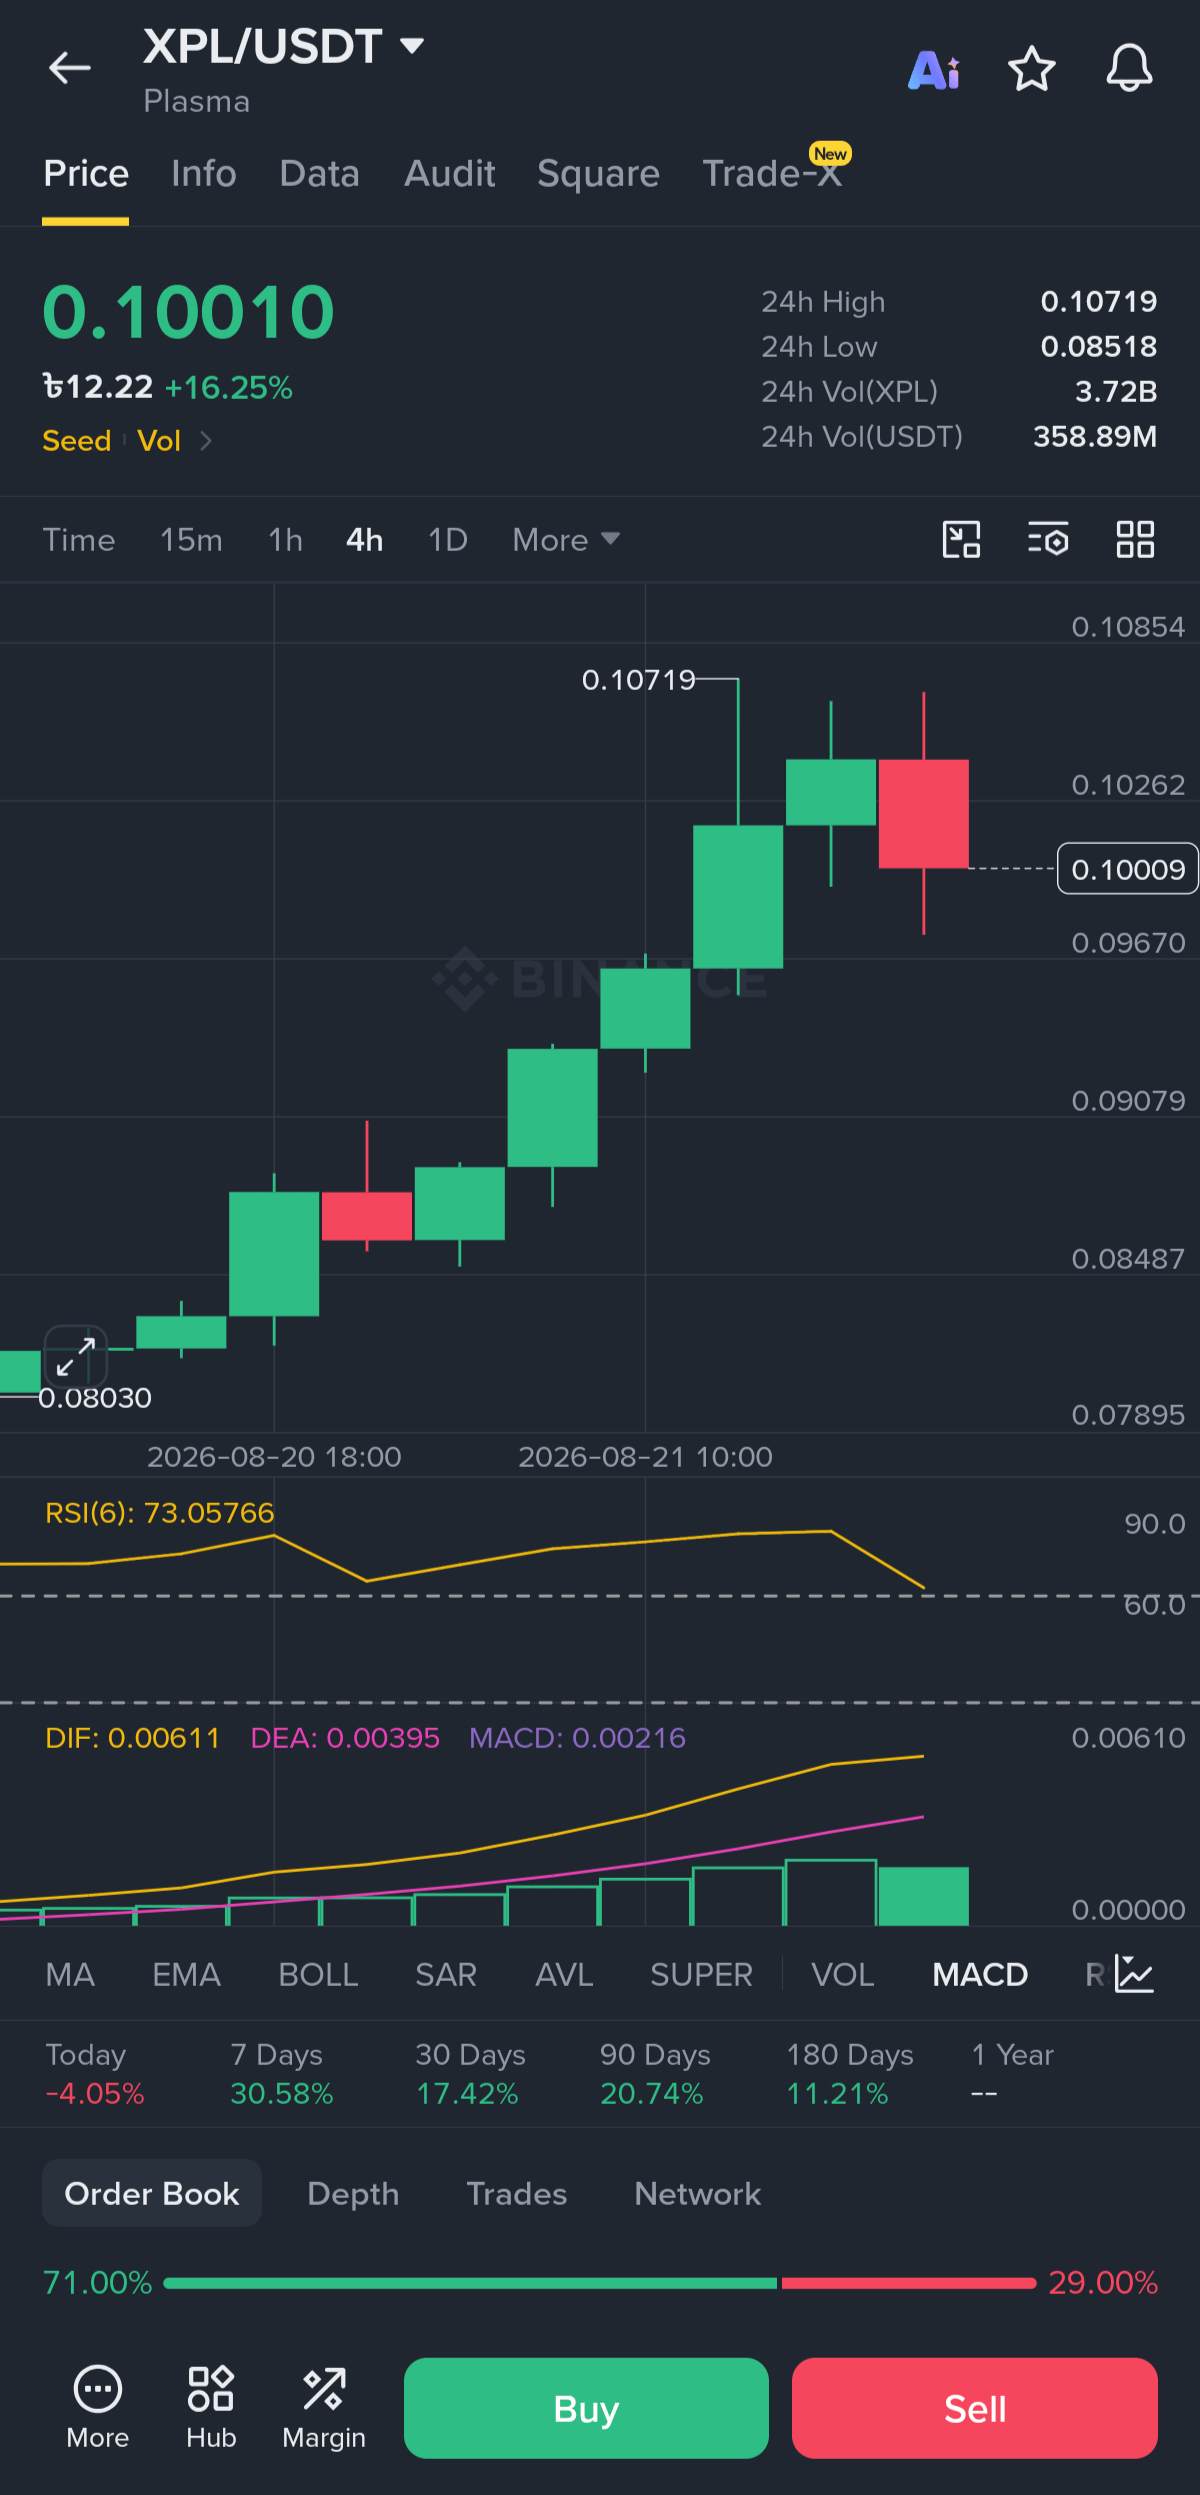Tap the 0.08030 low marker
The image size is (1200, 2495).
pyautogui.click(x=95, y=1398)
